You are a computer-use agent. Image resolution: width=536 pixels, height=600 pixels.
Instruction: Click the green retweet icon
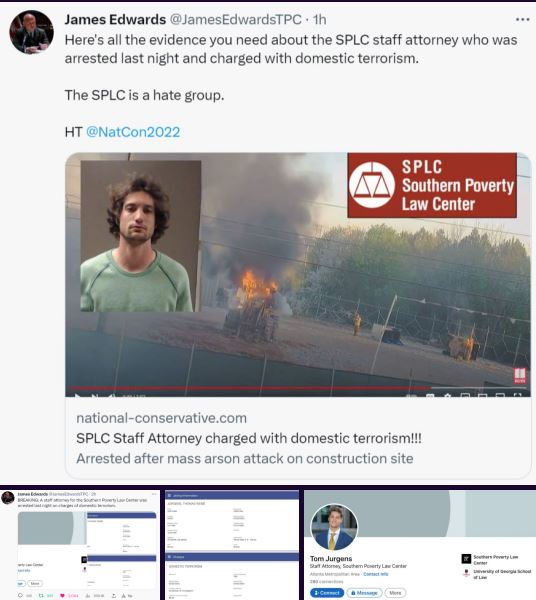(41, 595)
